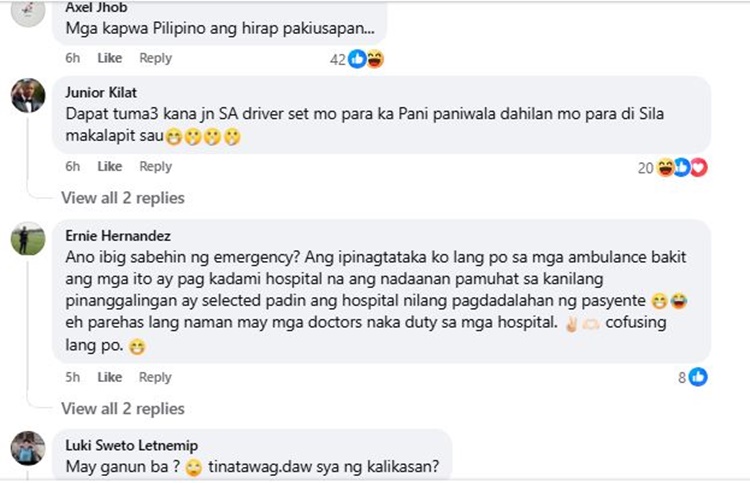
Task: Click the like reaction icon on Ernie Hernandez's comment
Action: [x=698, y=377]
